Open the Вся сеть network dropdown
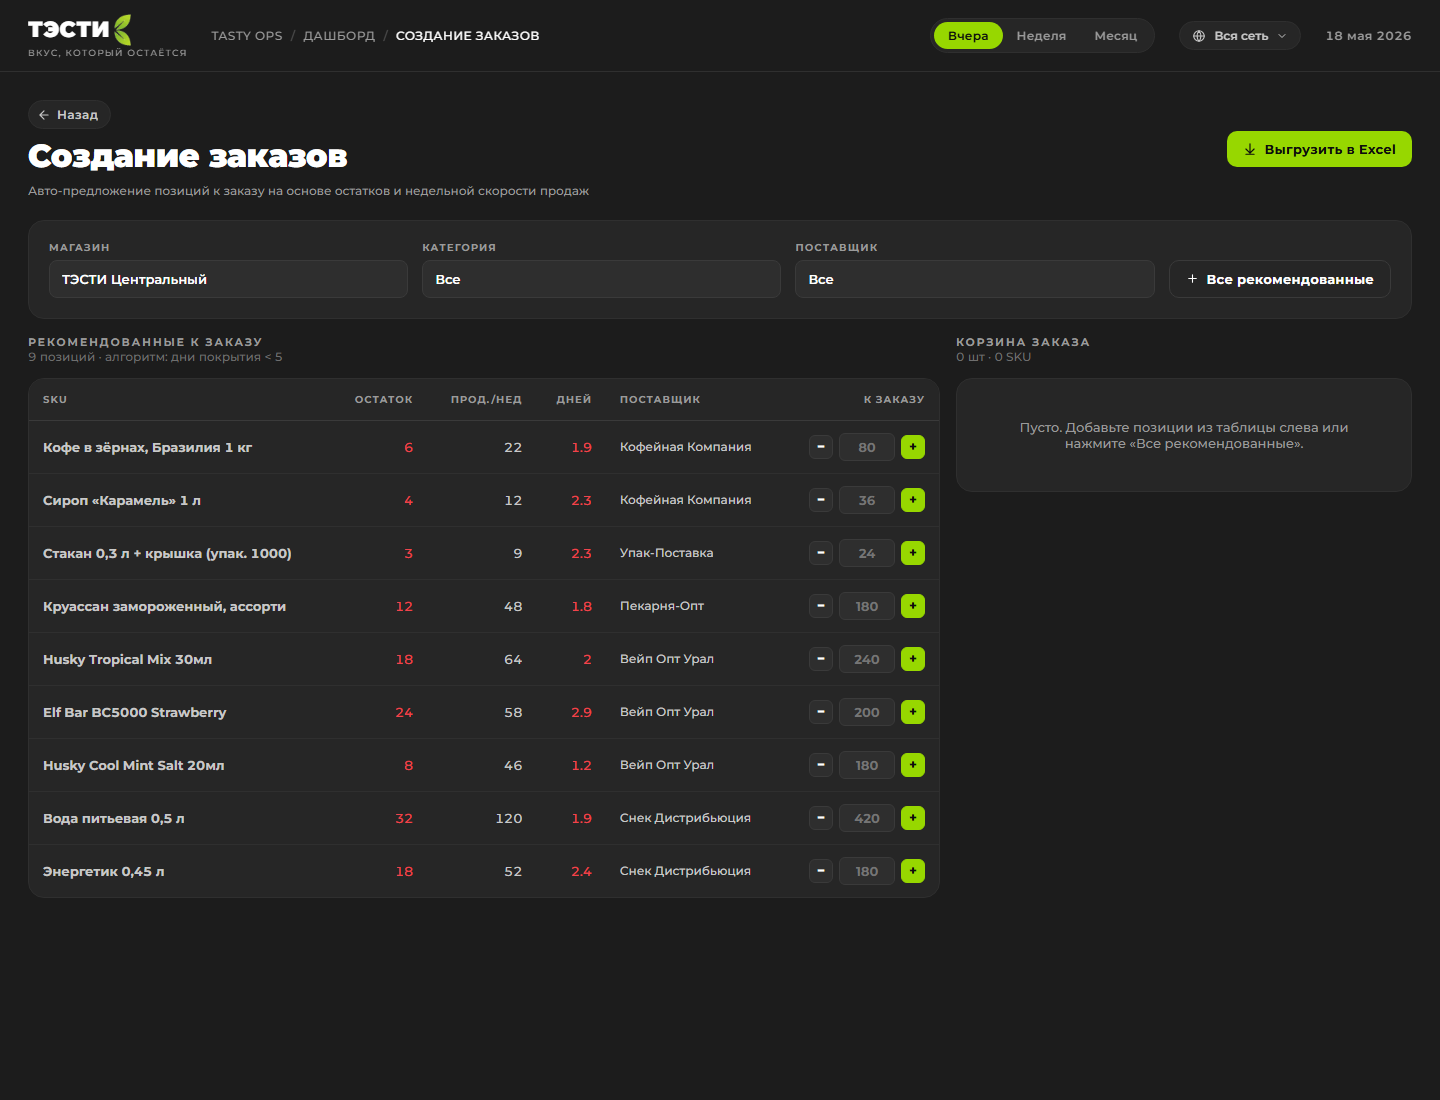Viewport: 1440px width, 1100px height. 1240,36
